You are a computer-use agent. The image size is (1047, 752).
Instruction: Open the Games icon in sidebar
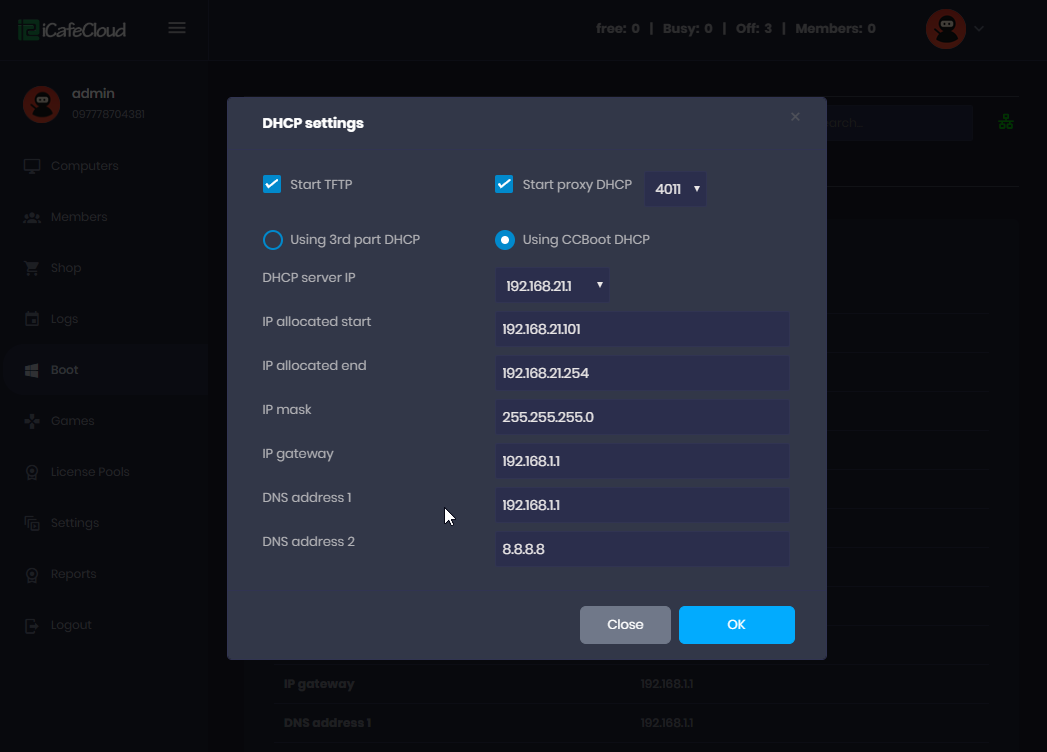31,420
